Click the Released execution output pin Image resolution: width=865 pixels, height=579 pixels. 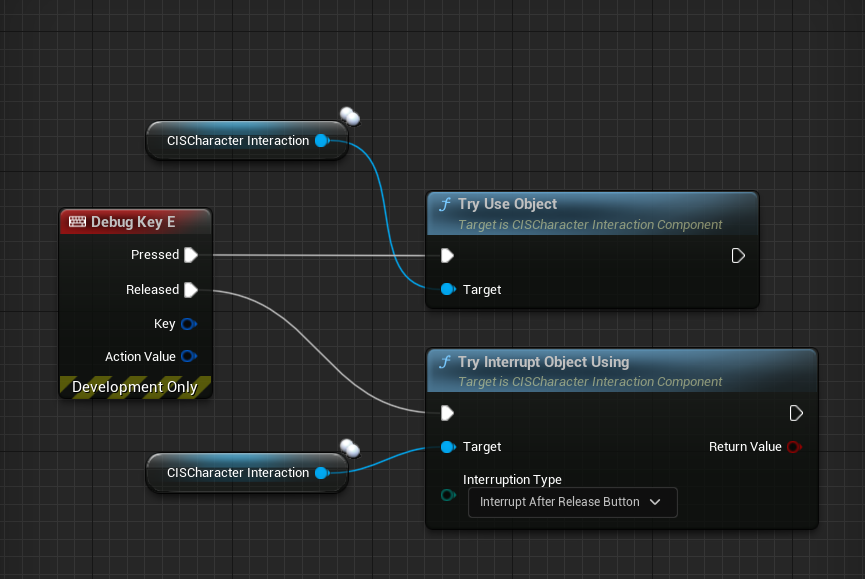point(191,290)
